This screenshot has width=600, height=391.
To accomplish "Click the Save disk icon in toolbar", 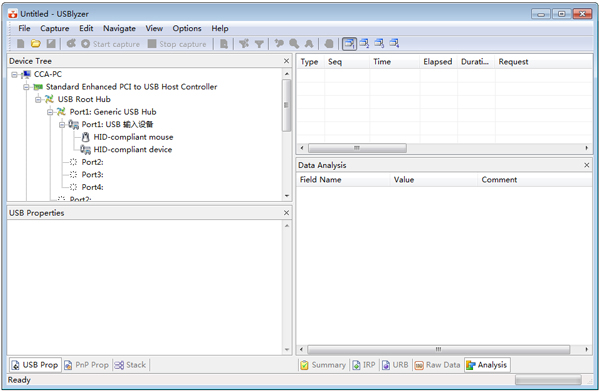I will coord(51,44).
